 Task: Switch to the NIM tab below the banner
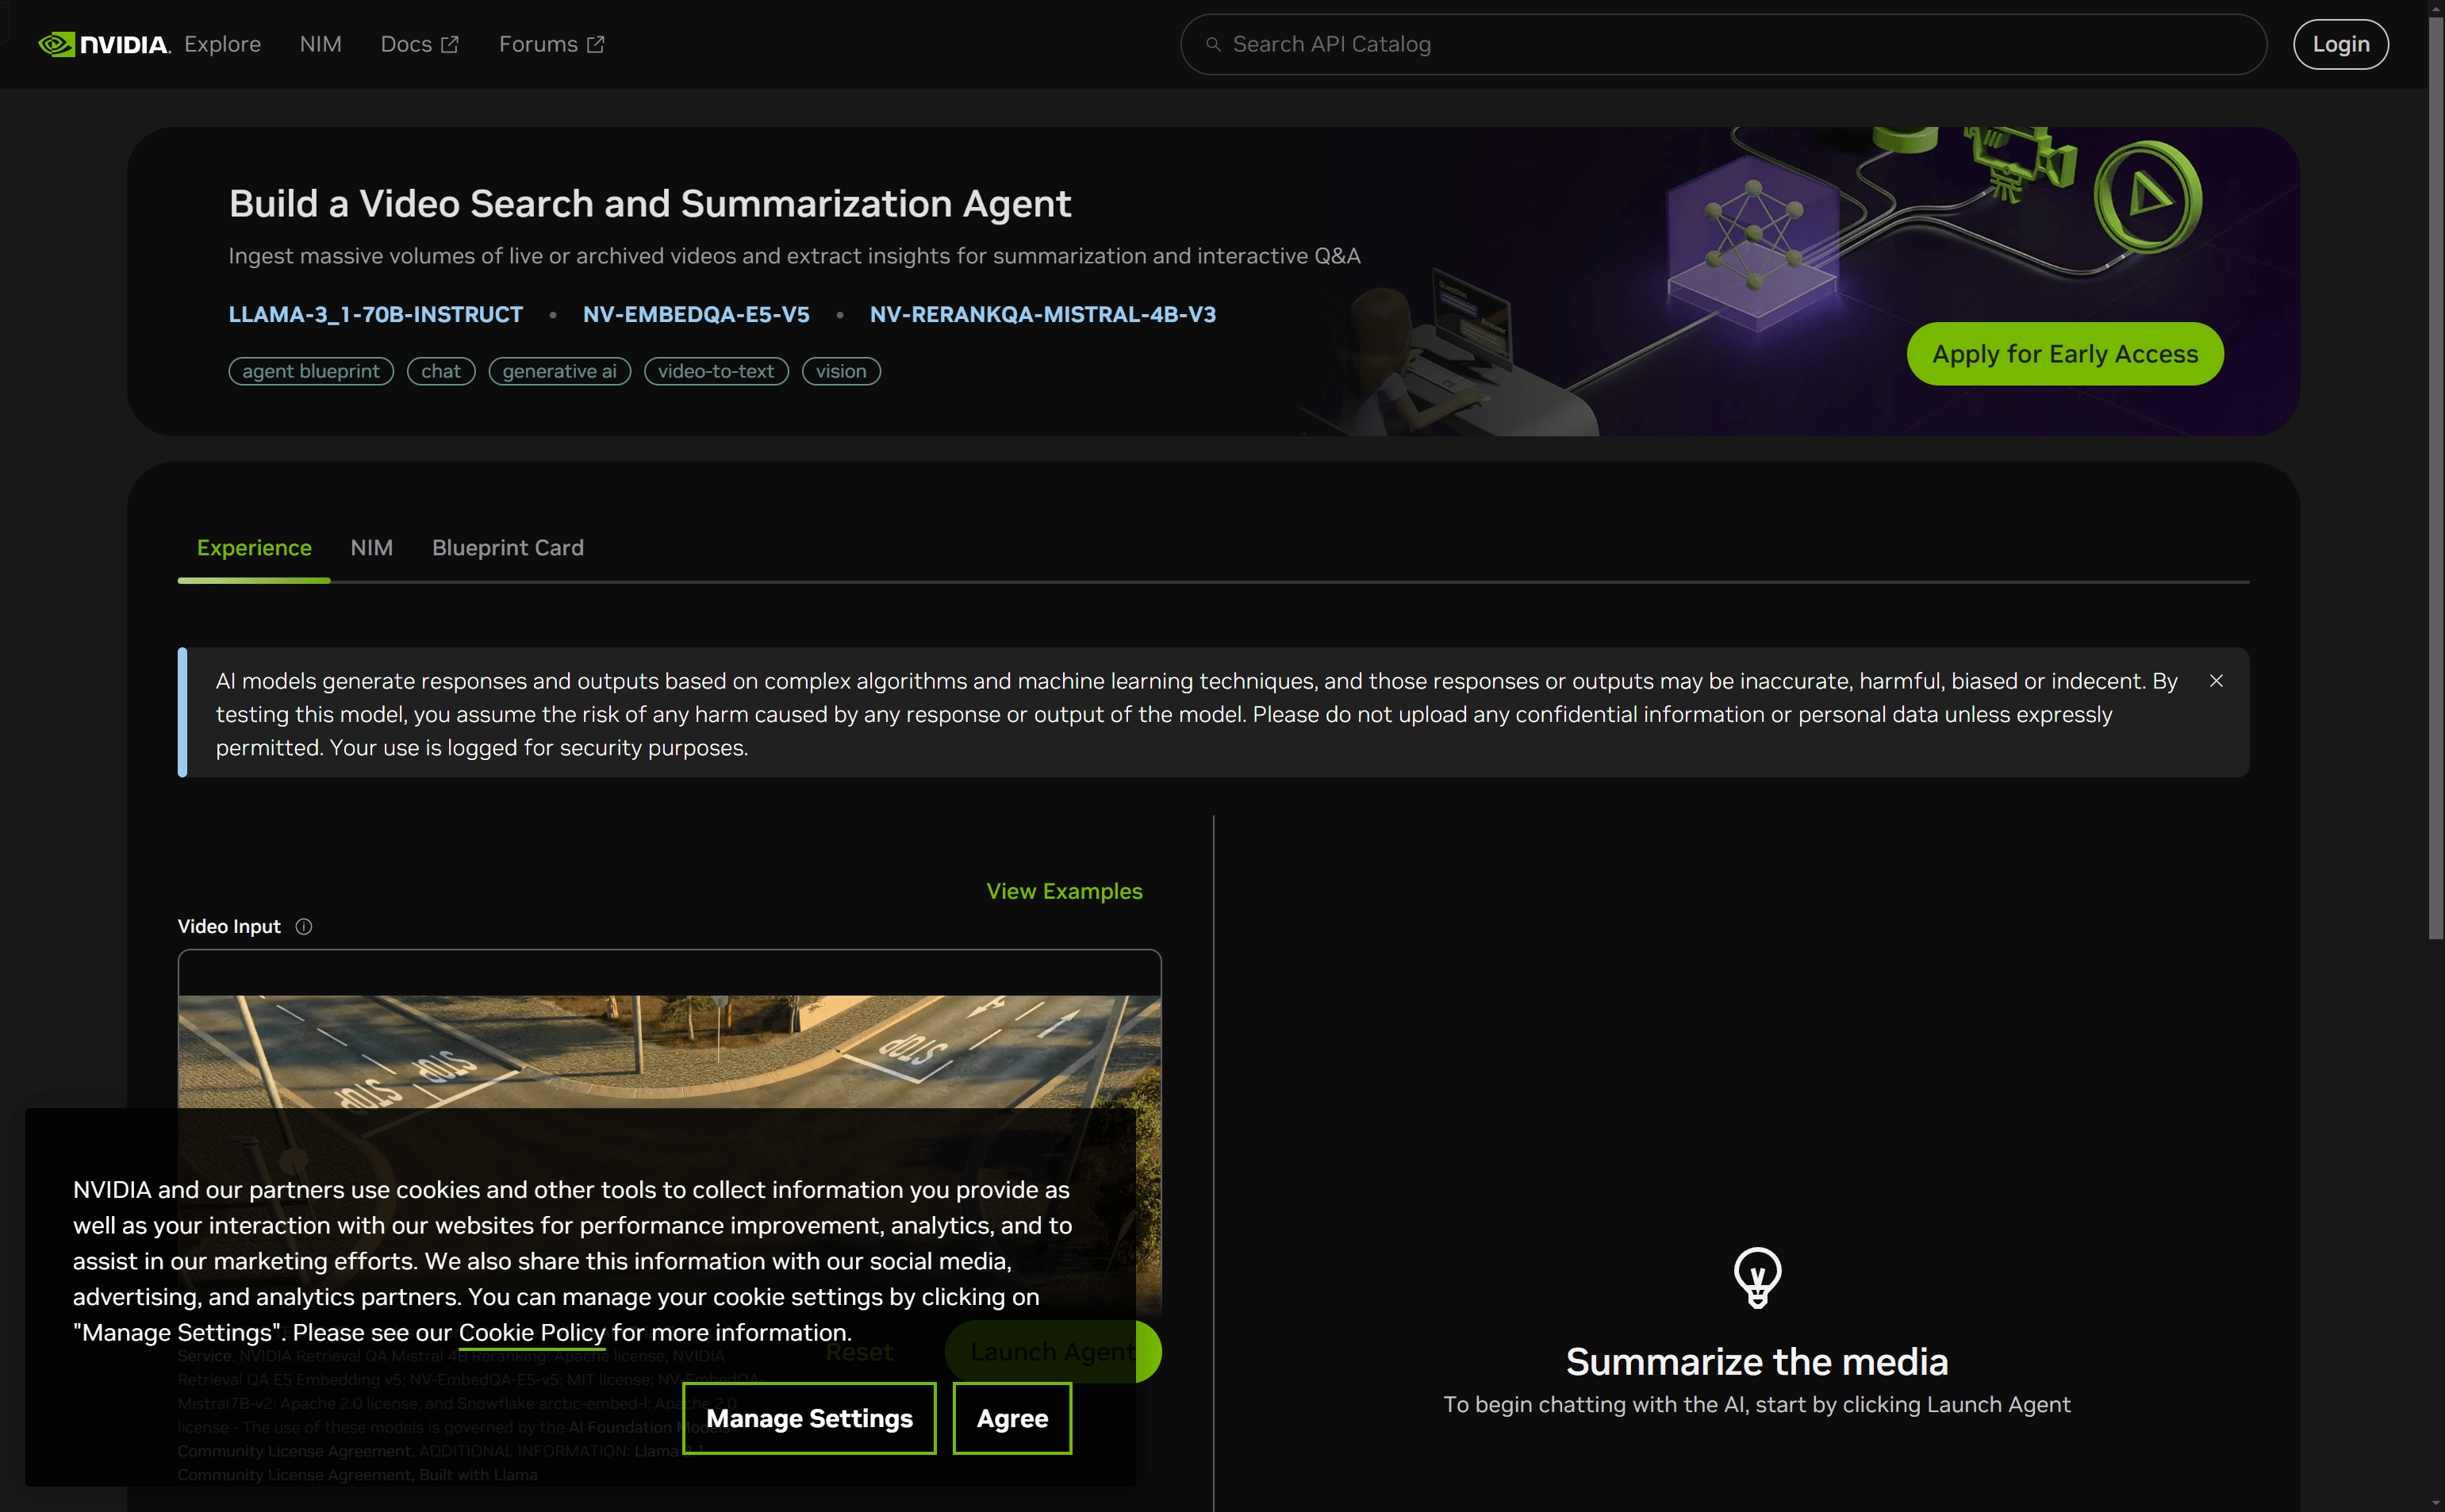tap(371, 548)
